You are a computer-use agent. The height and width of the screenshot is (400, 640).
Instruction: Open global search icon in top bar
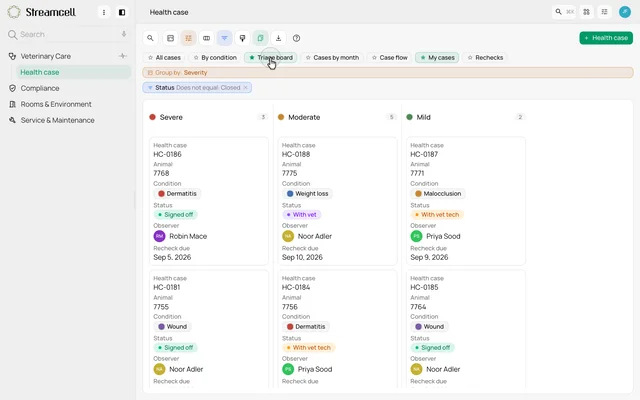point(558,12)
